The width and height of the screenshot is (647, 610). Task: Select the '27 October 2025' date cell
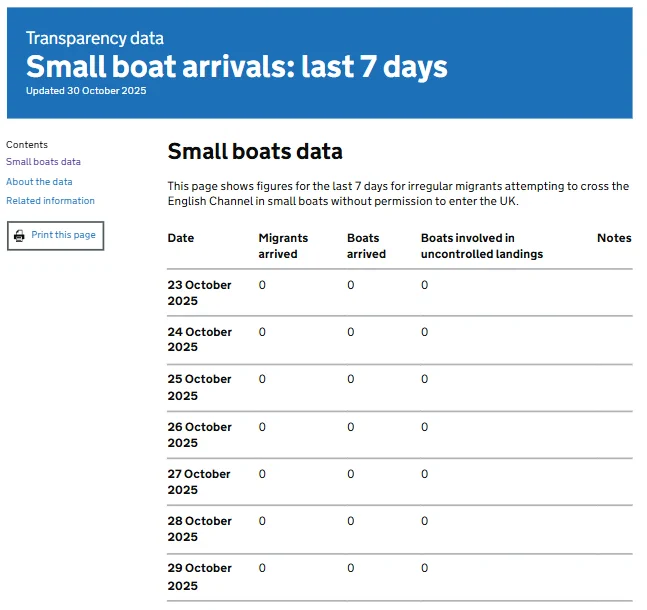point(199,482)
